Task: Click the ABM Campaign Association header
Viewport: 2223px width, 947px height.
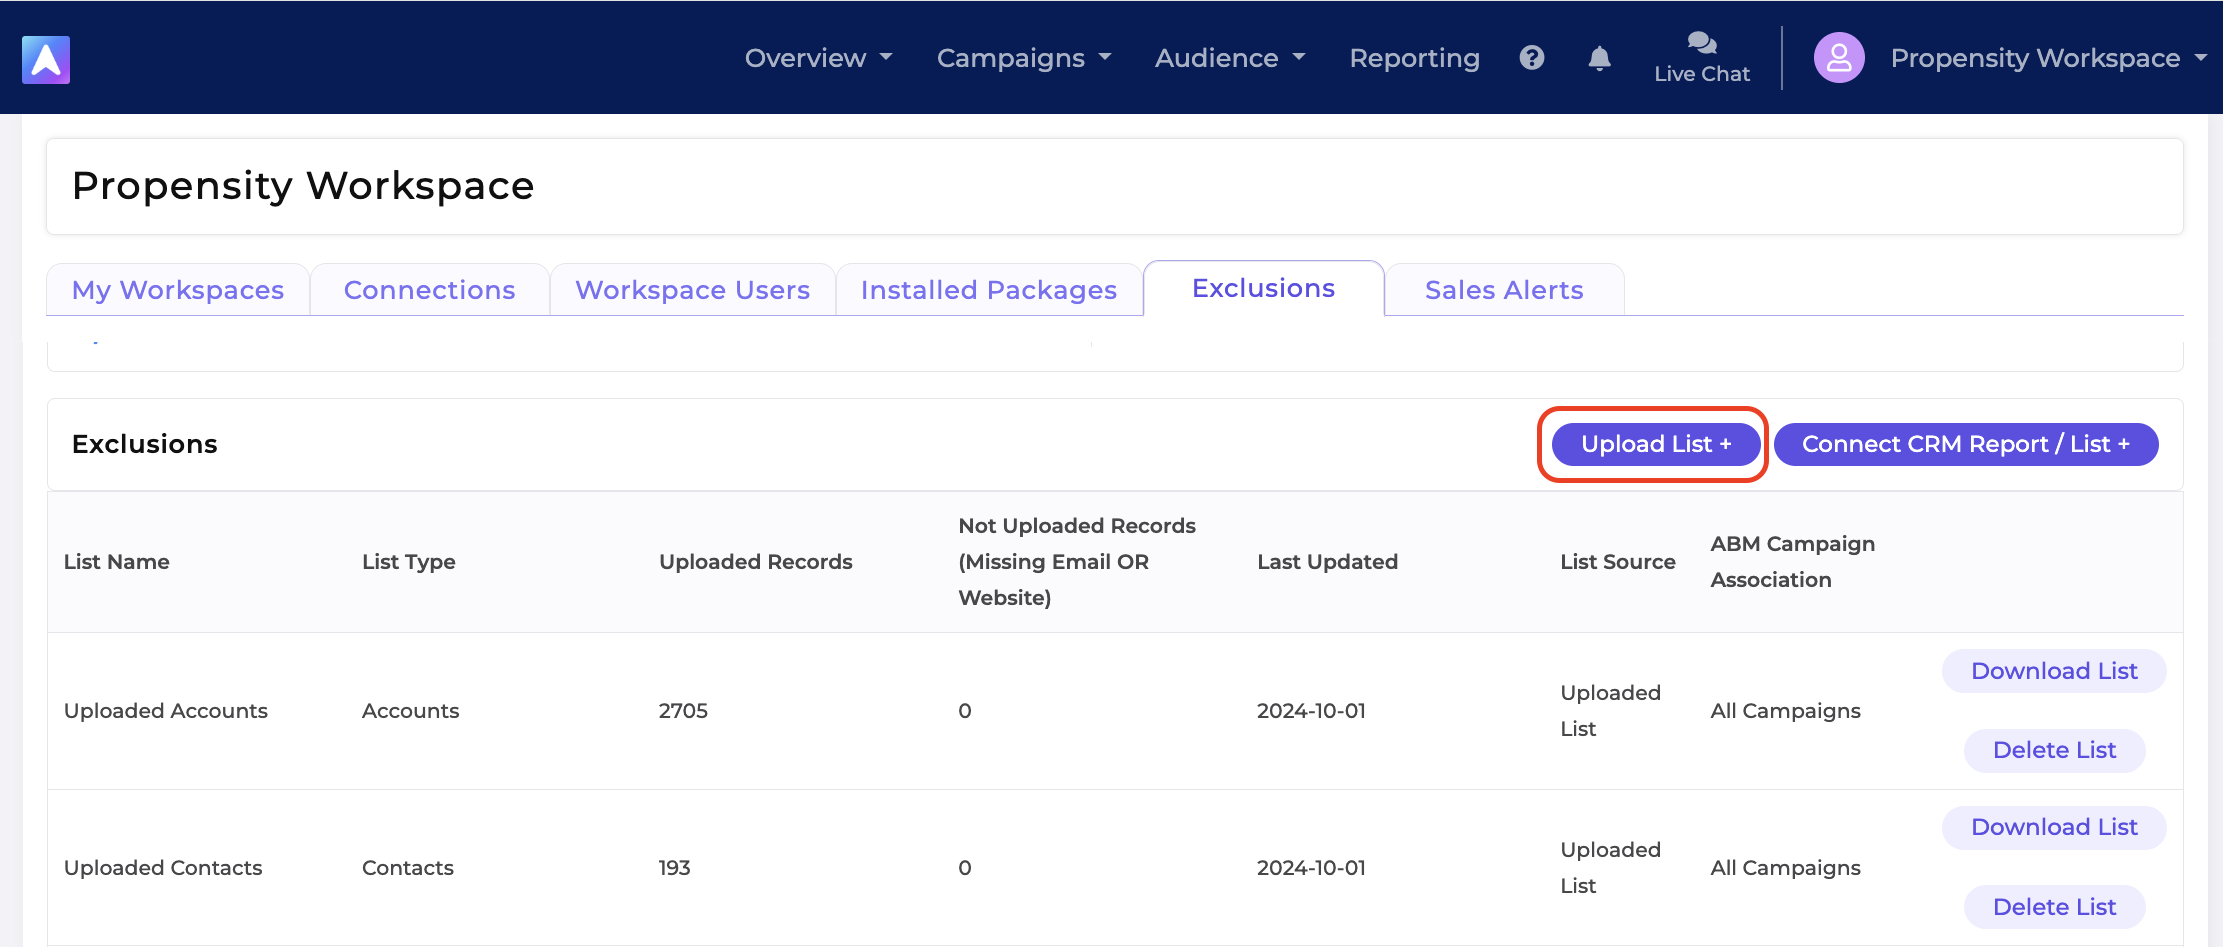Action: coord(1792,562)
